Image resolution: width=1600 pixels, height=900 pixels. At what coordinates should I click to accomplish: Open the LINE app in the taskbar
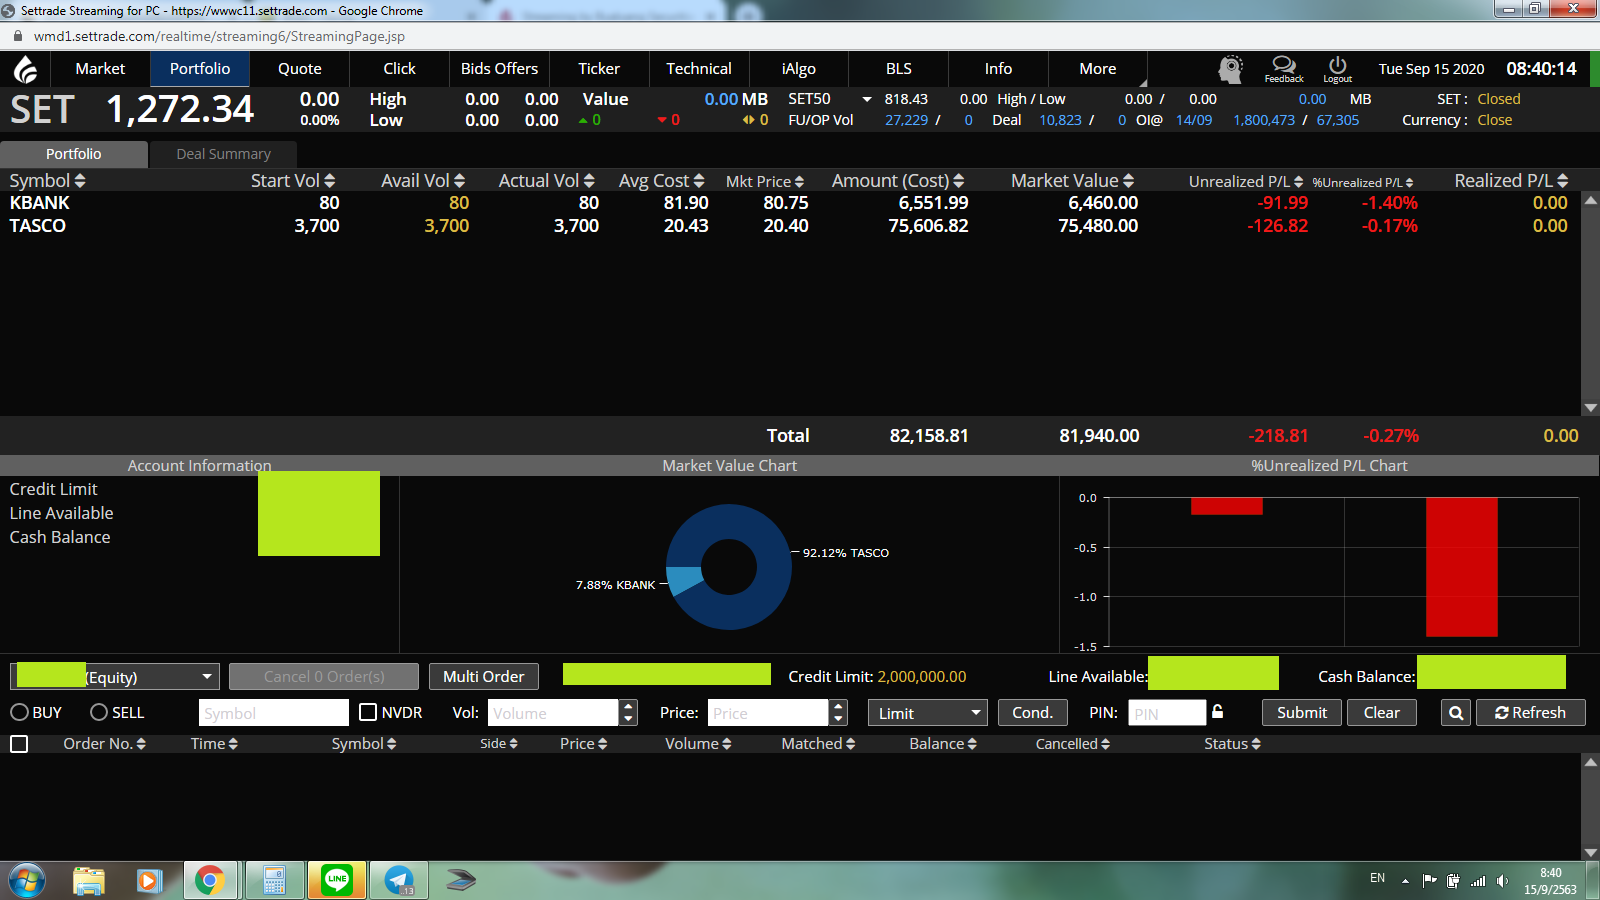pos(337,880)
